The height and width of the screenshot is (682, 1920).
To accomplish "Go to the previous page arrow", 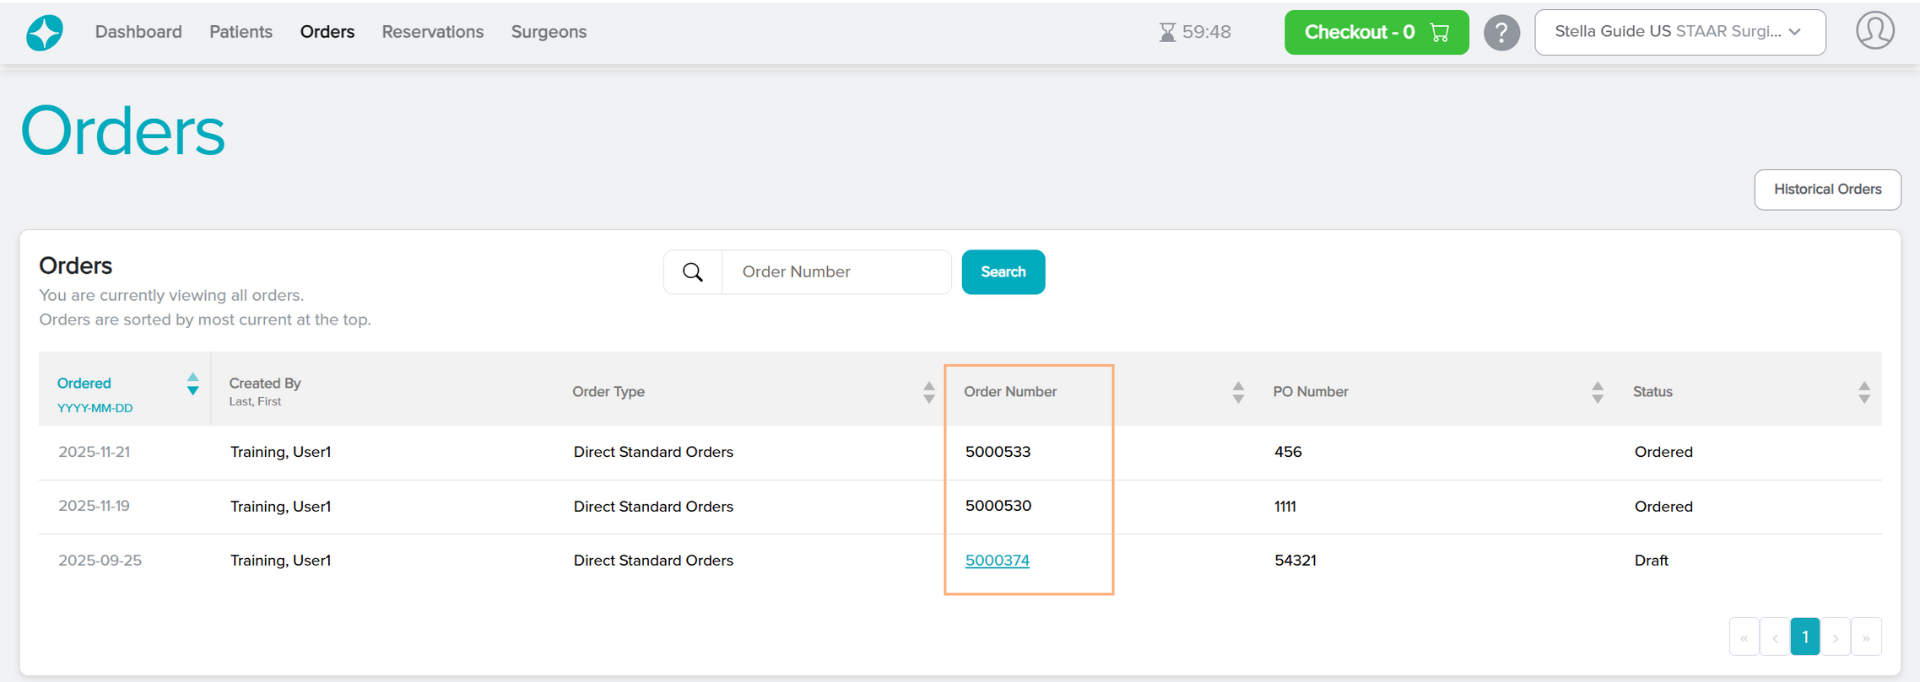I will coord(1775,637).
